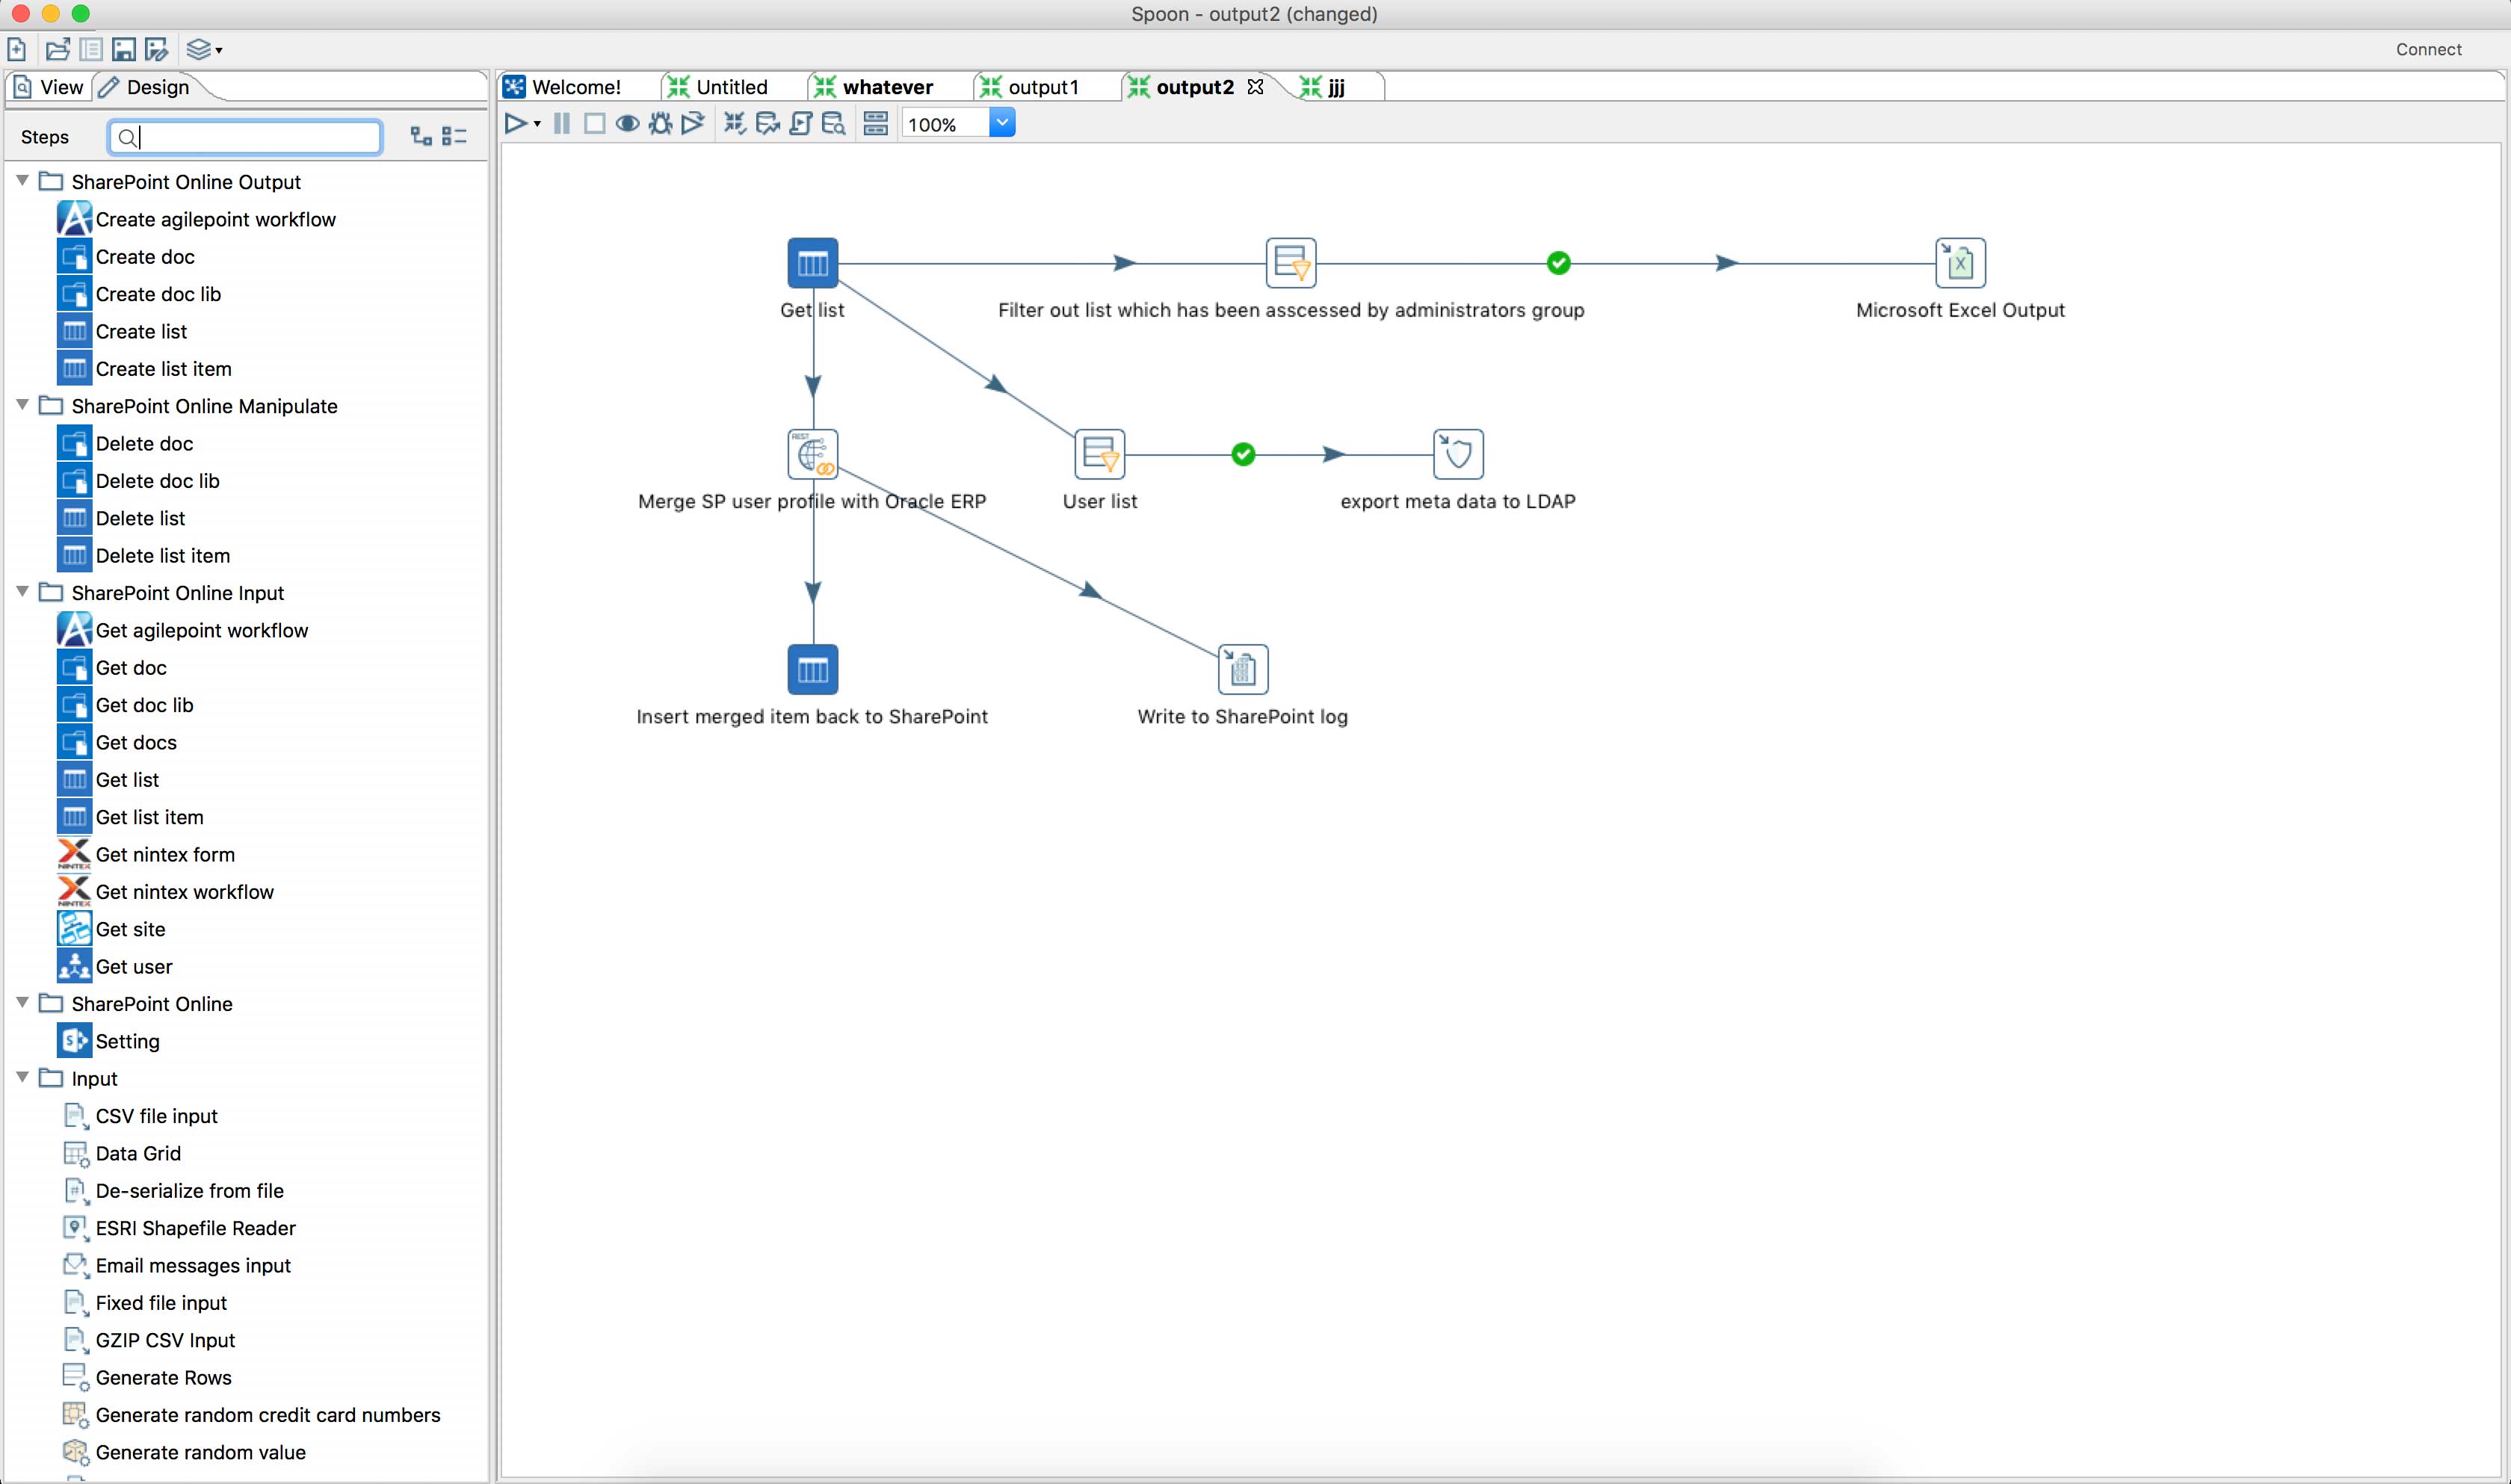Select Insert merged item back node
The image size is (2511, 1484).
813,669
